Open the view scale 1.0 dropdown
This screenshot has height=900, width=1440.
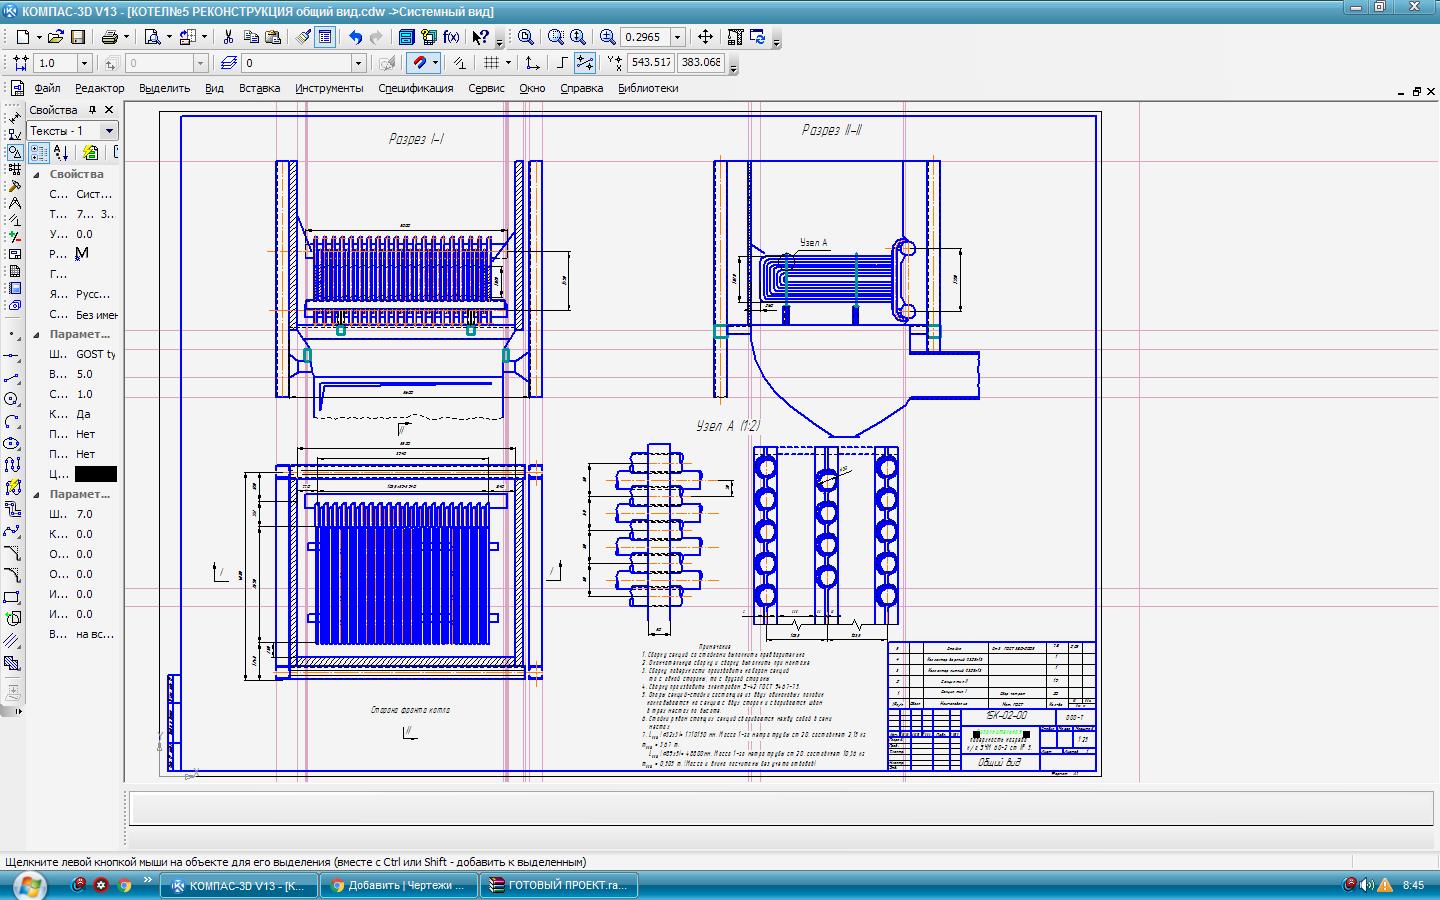coord(84,63)
